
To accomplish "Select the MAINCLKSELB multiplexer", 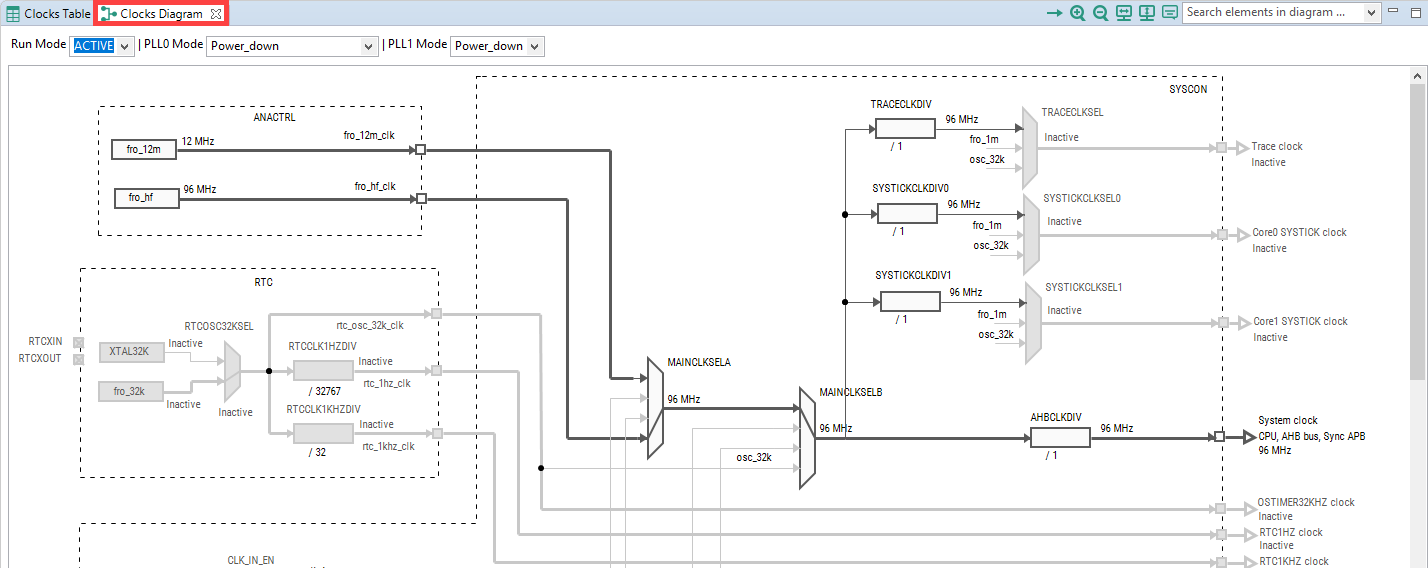I will tap(808, 438).
